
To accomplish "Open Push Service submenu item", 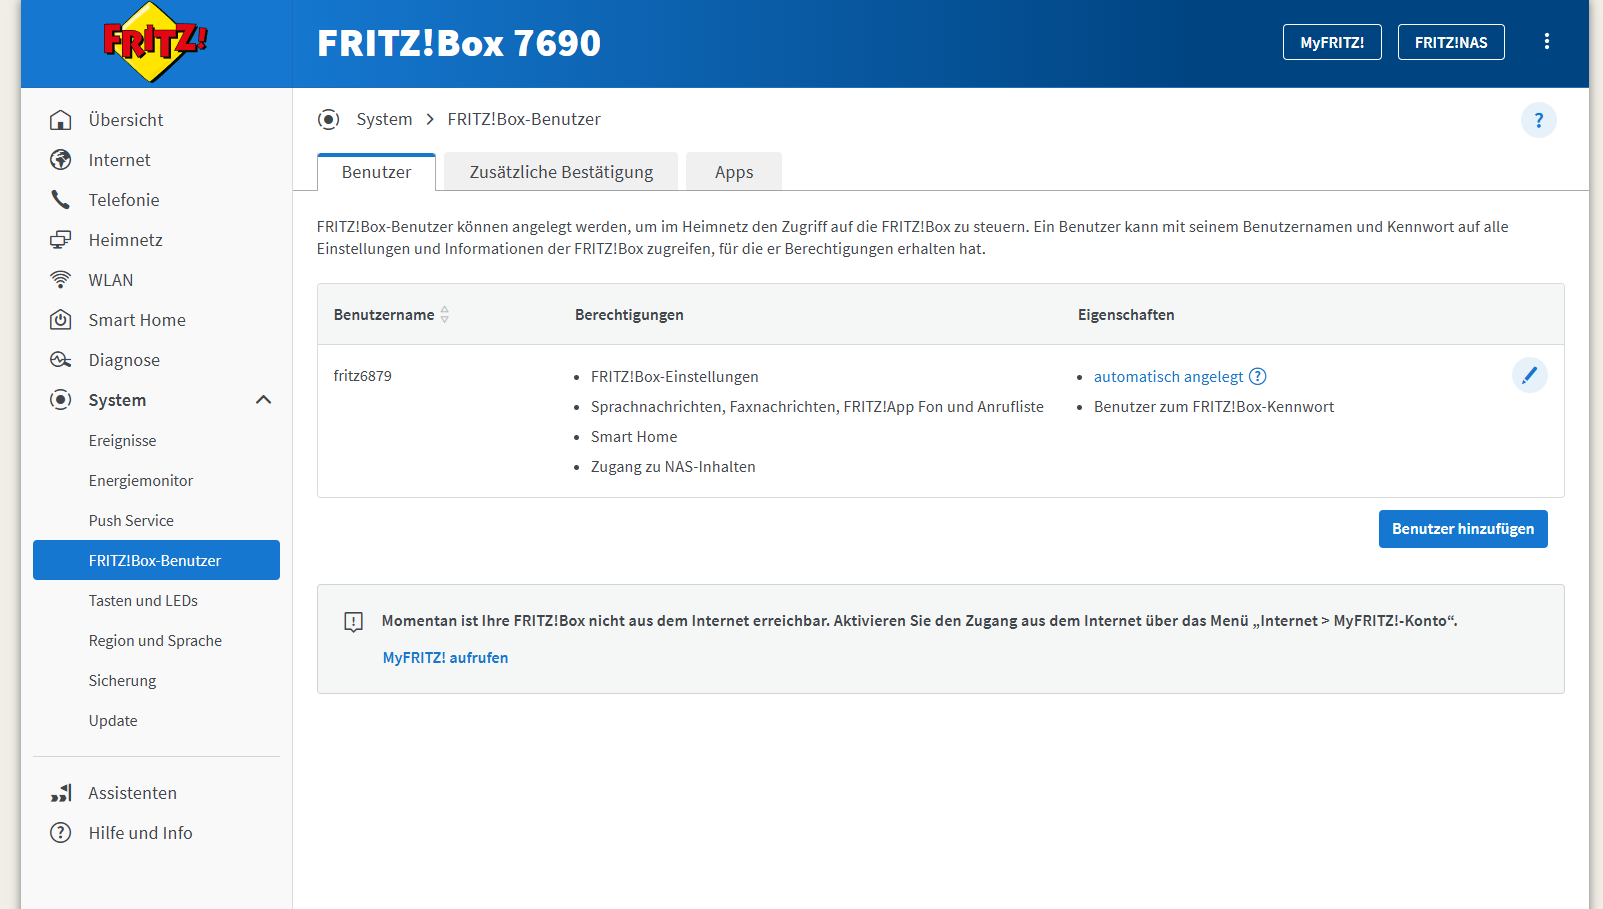I will pyautogui.click(x=131, y=521).
